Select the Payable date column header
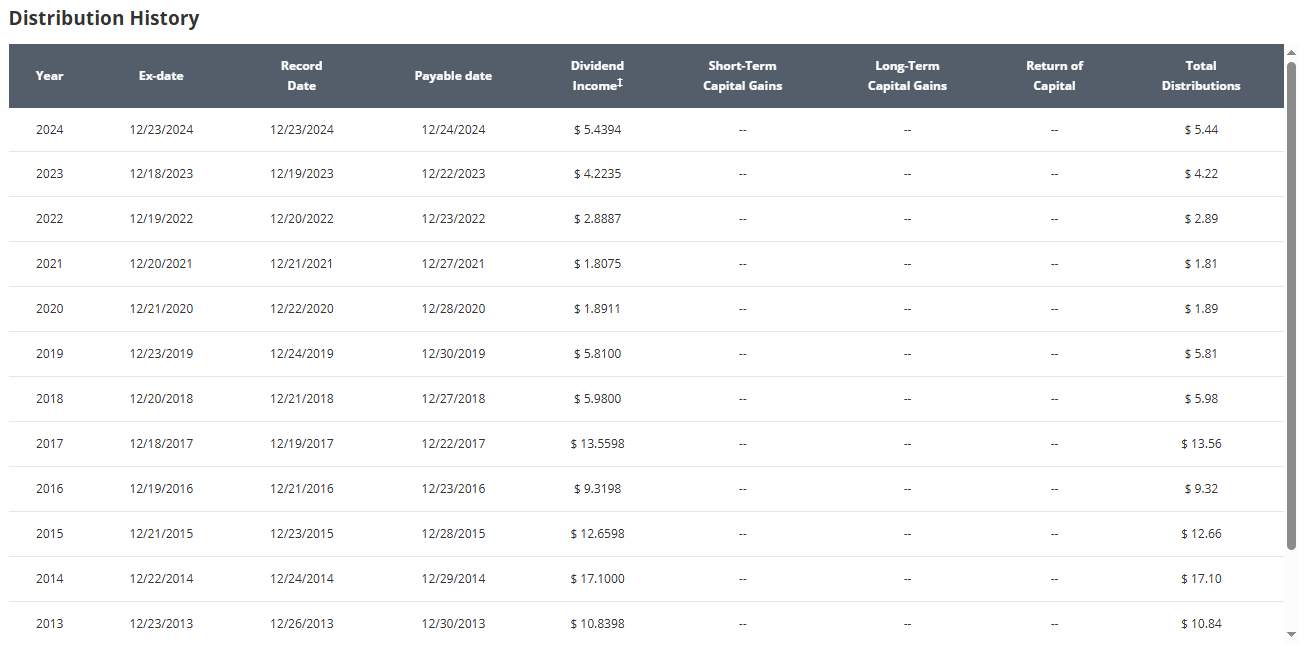The image size is (1316, 650). coord(453,76)
